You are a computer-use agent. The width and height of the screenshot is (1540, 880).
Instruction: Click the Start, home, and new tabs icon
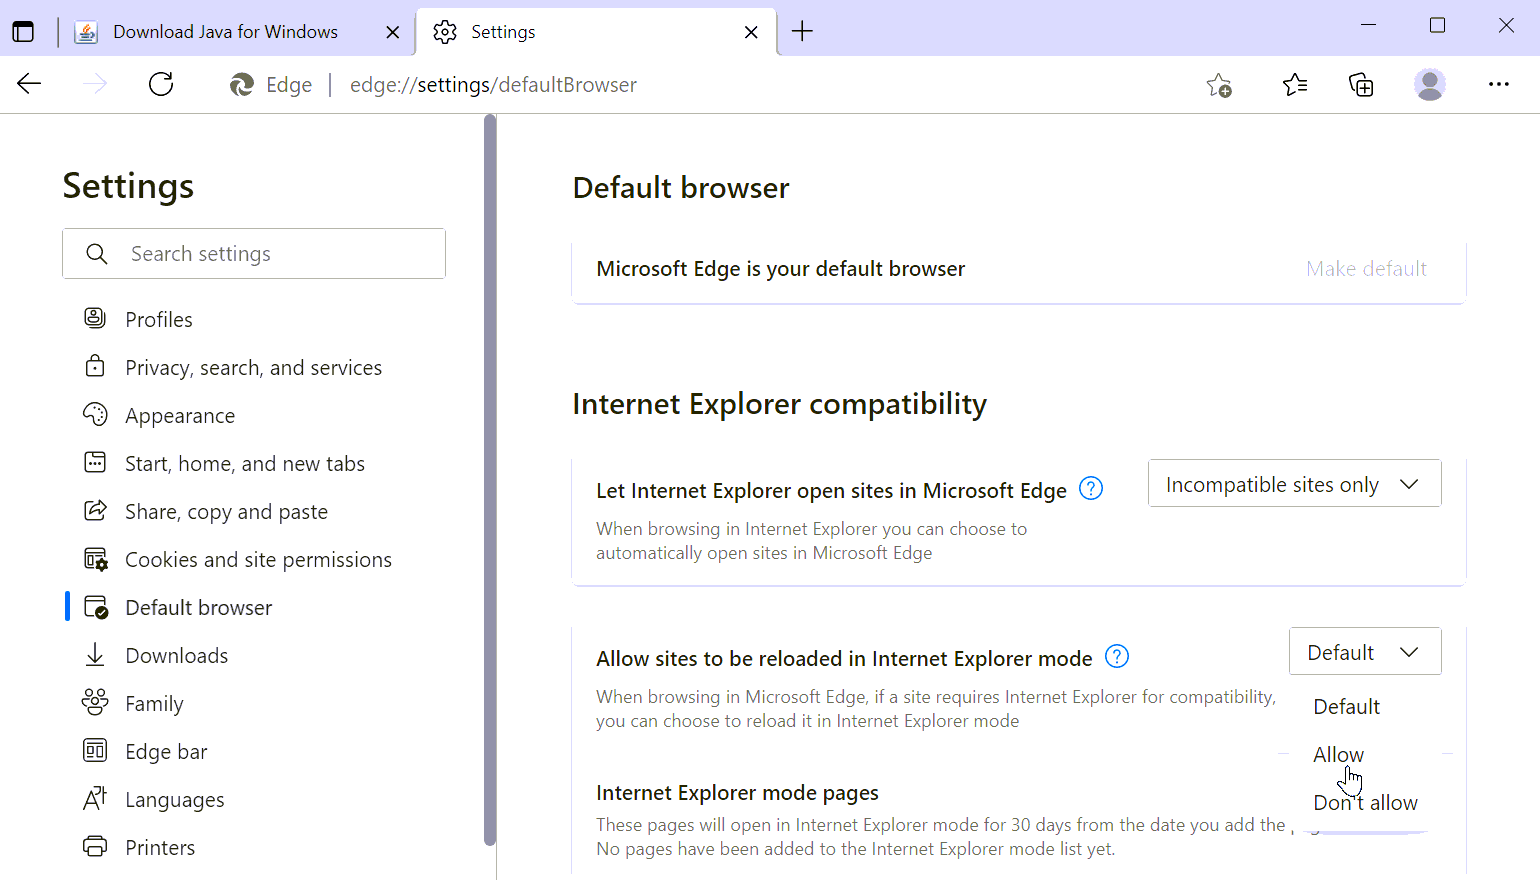[95, 462]
